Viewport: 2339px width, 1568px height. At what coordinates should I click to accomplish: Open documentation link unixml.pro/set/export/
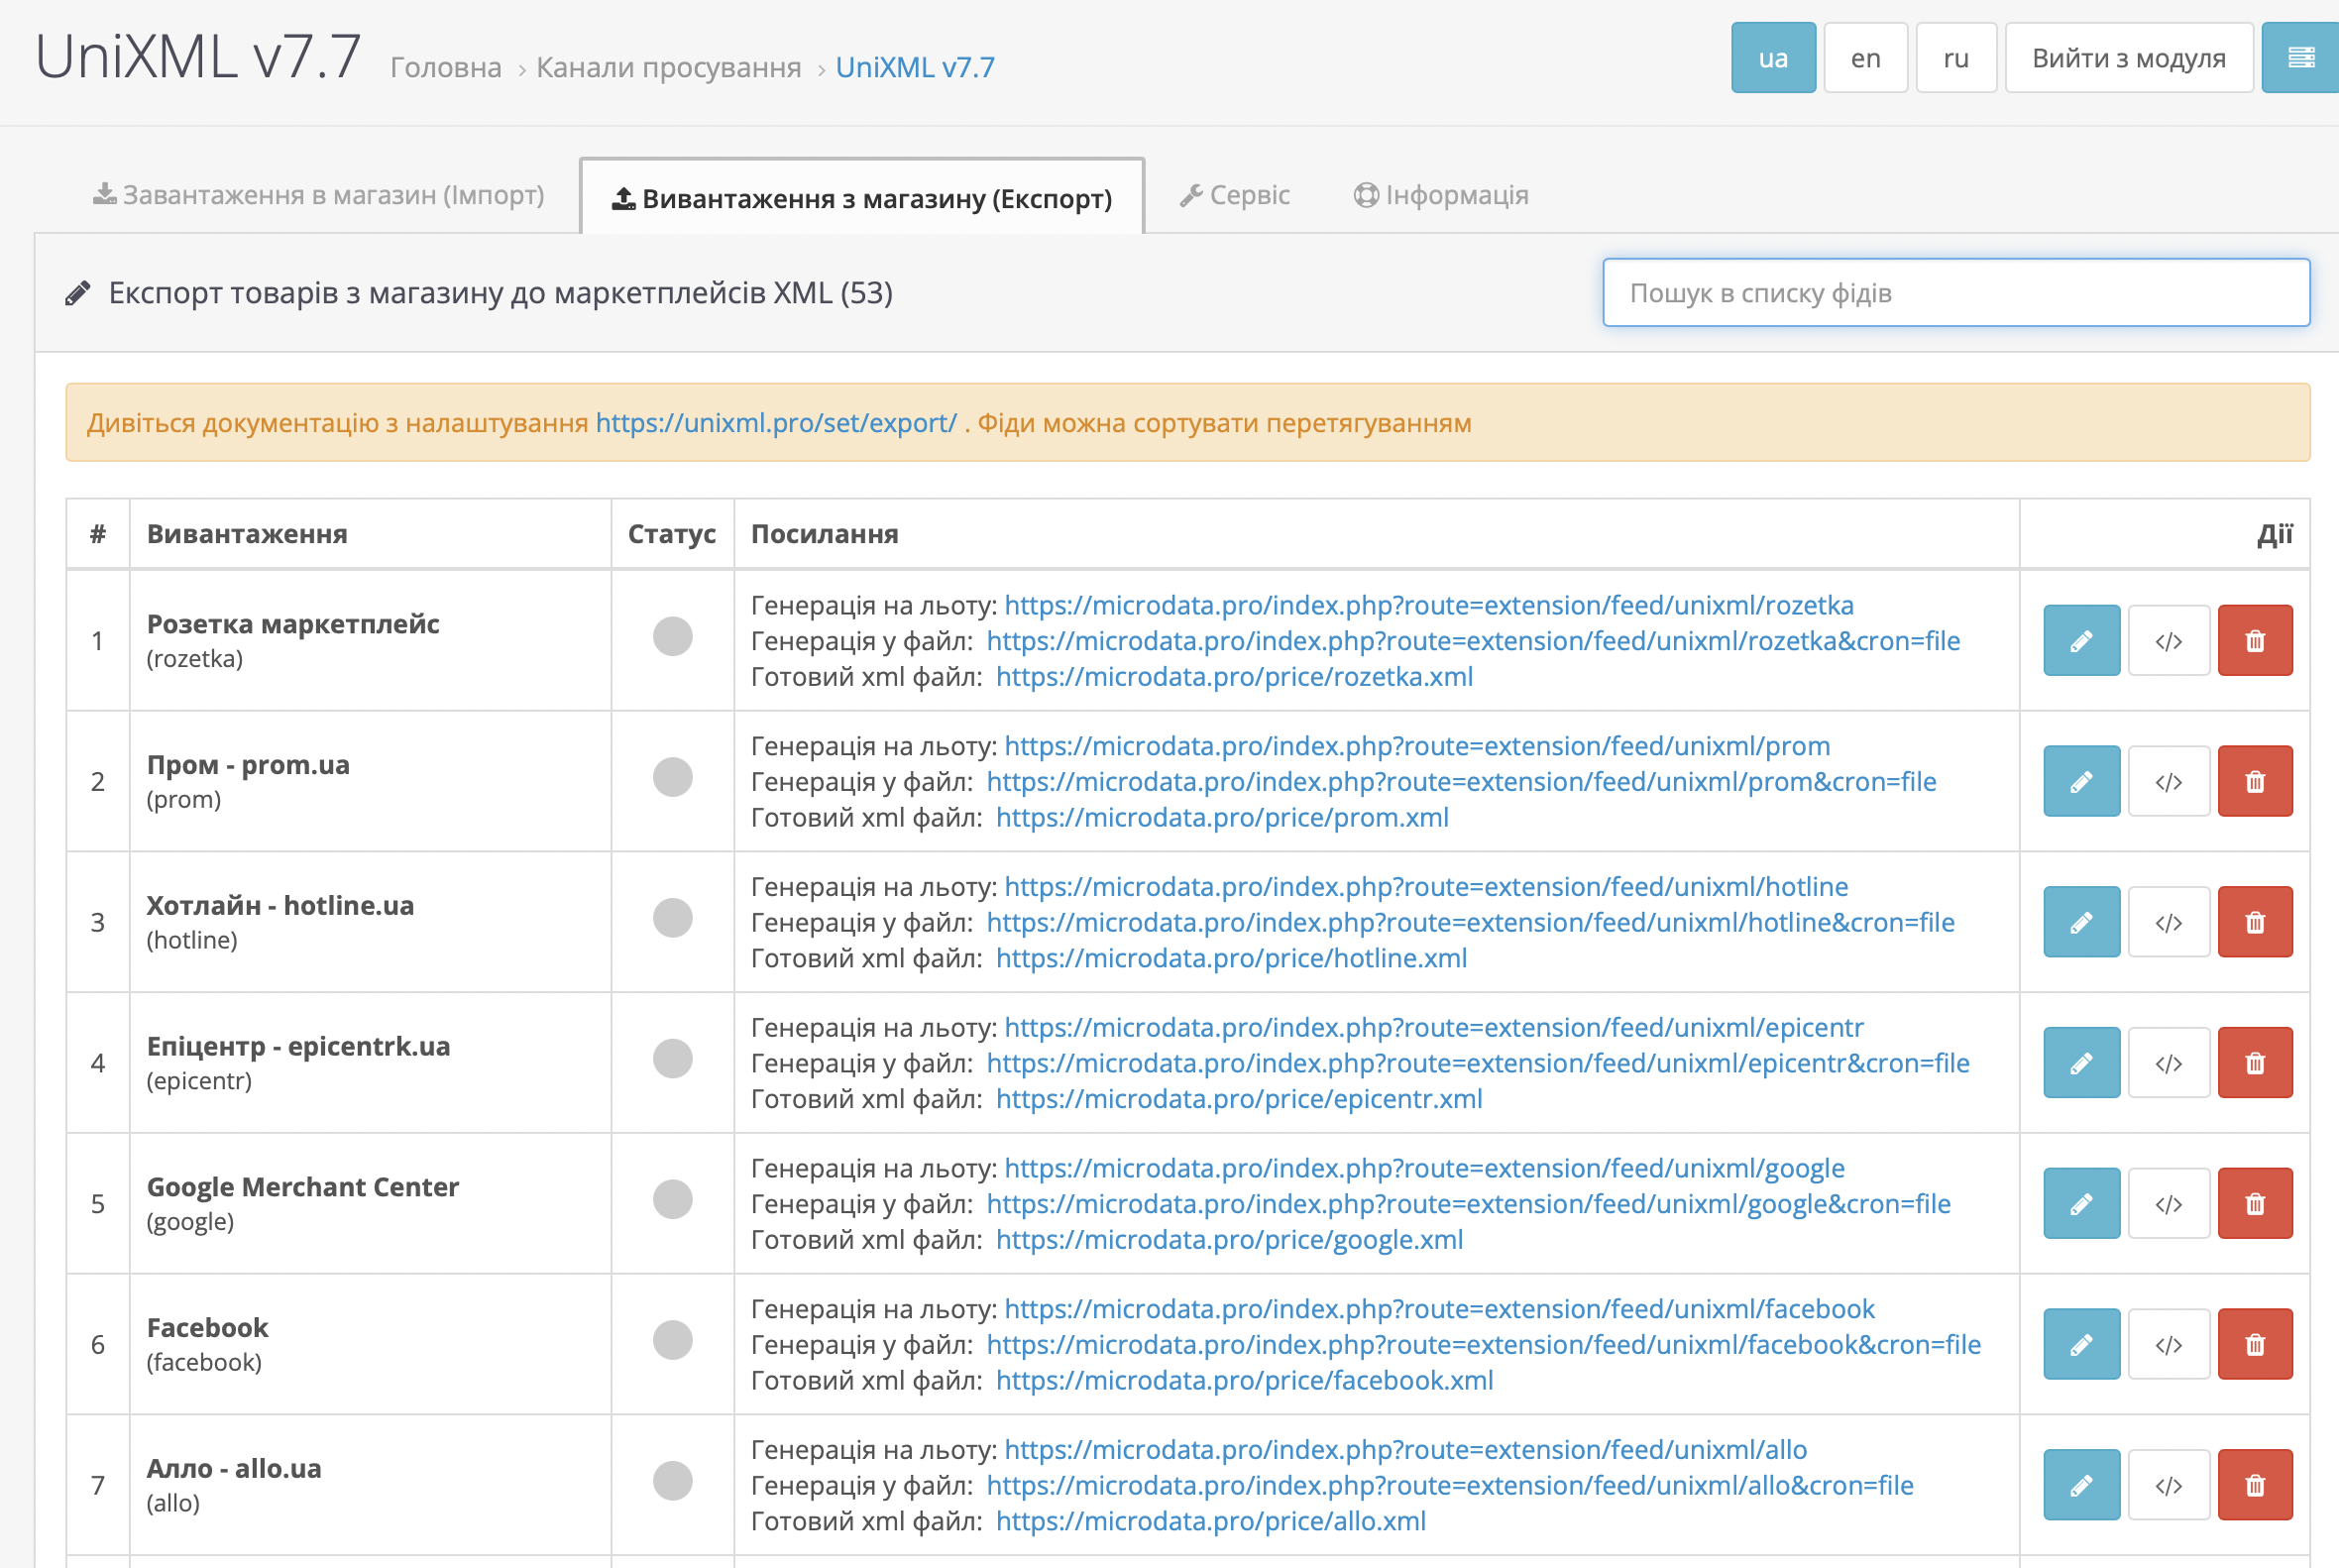[776, 423]
